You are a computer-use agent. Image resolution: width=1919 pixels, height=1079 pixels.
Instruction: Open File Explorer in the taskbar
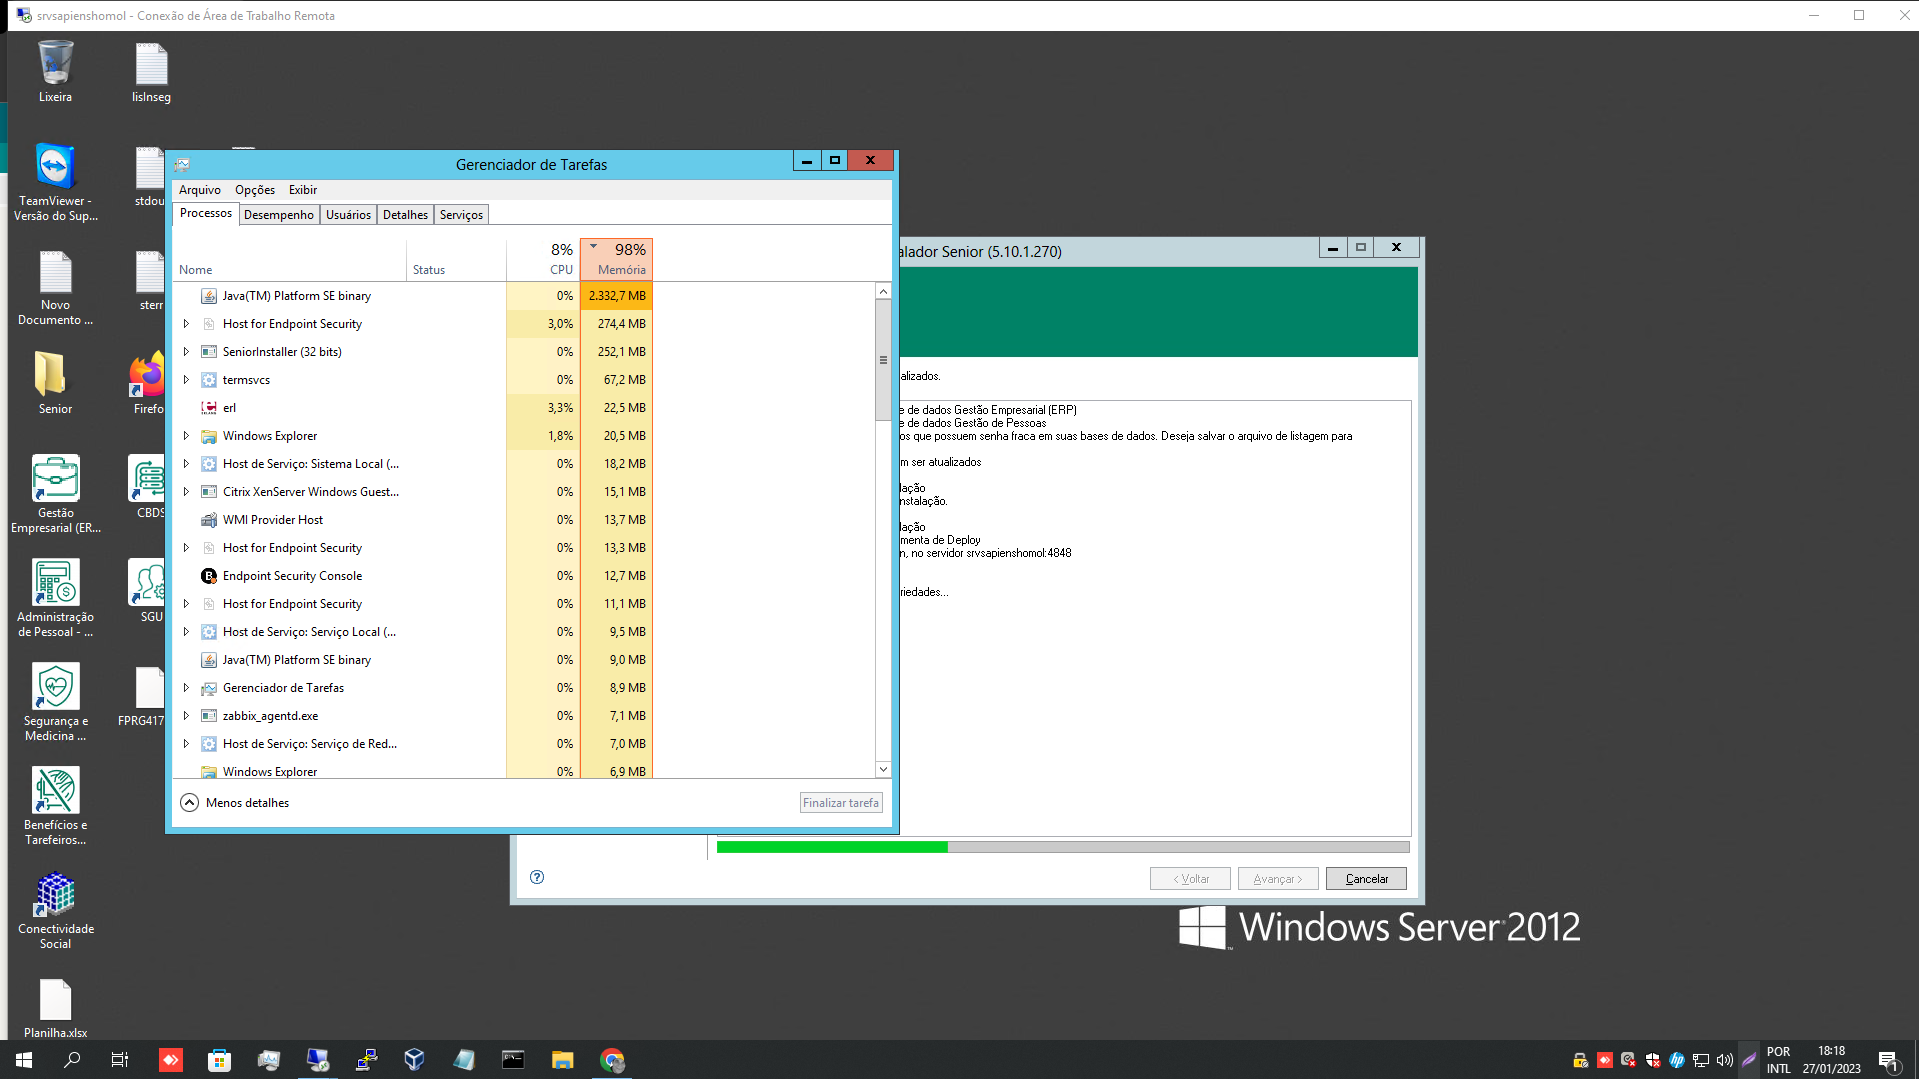[562, 1060]
